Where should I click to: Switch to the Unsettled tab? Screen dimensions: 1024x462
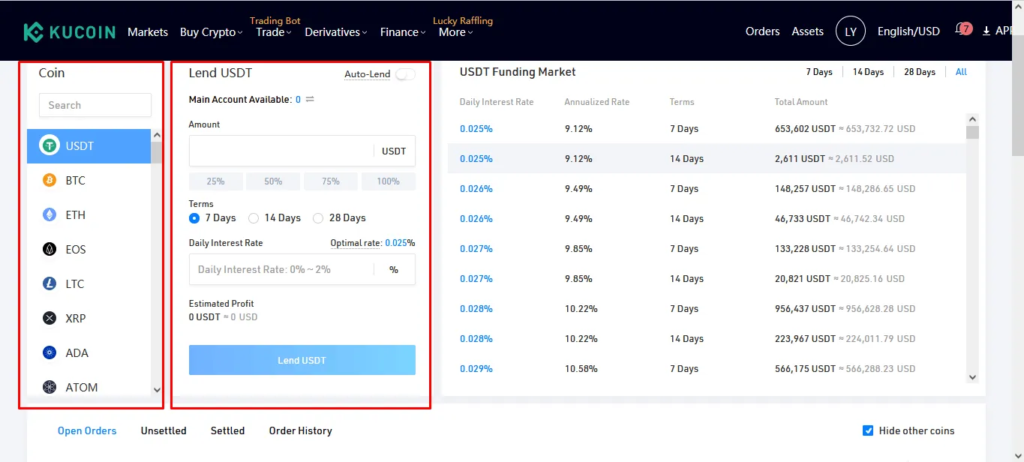[163, 431]
